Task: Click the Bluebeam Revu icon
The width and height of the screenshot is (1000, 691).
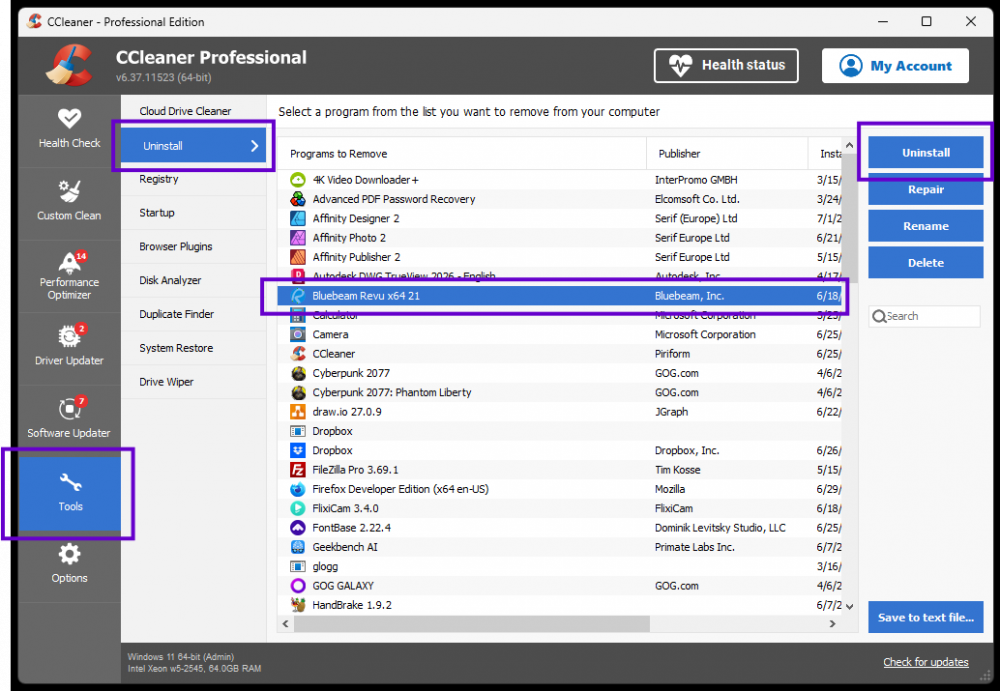Action: point(298,296)
